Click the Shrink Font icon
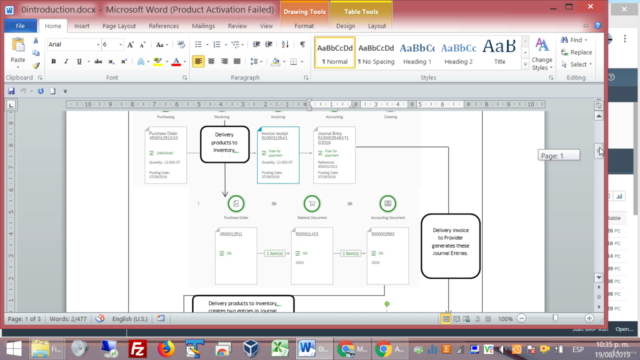 [142, 45]
